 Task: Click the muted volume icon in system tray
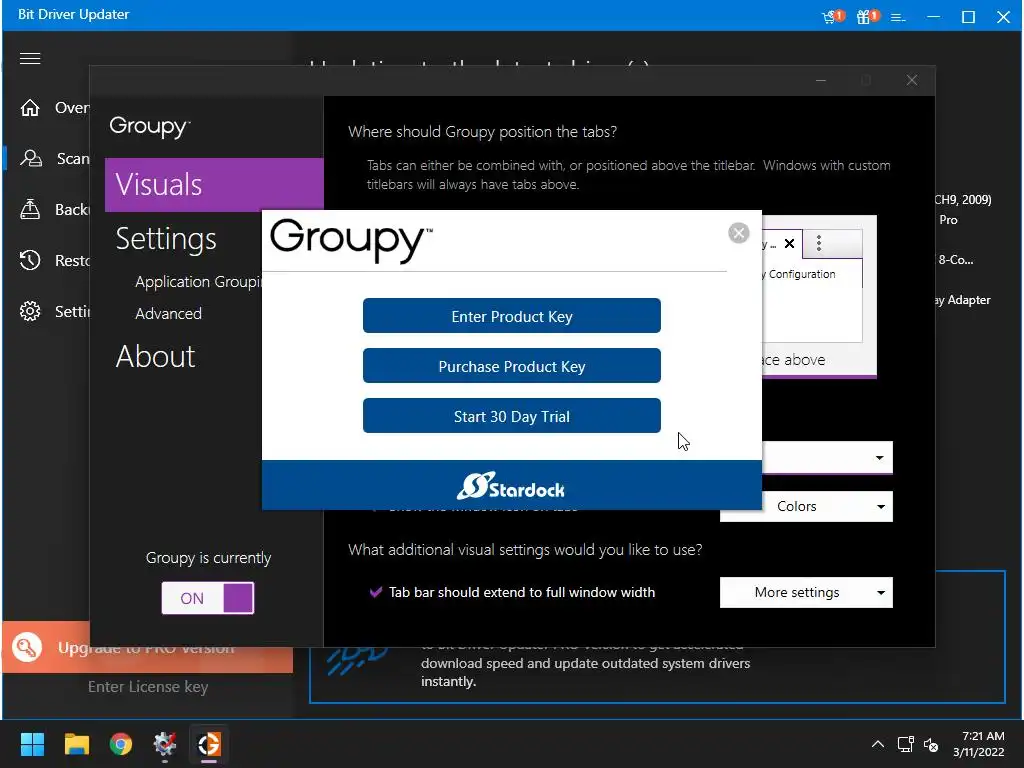[931, 744]
